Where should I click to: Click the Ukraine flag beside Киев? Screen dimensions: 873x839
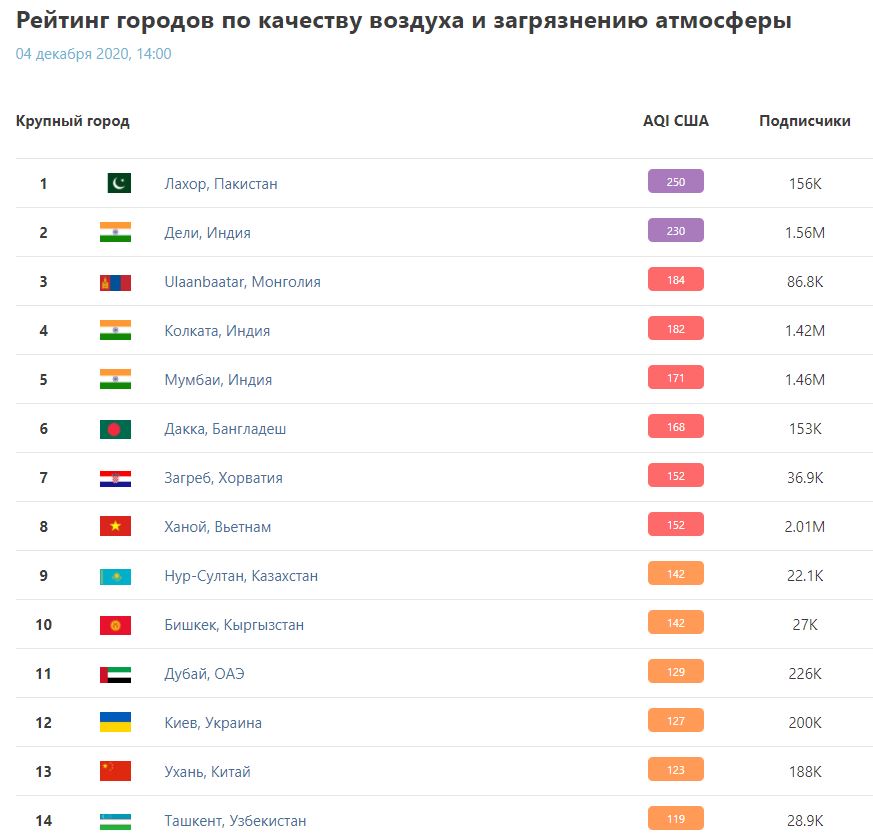[115, 723]
